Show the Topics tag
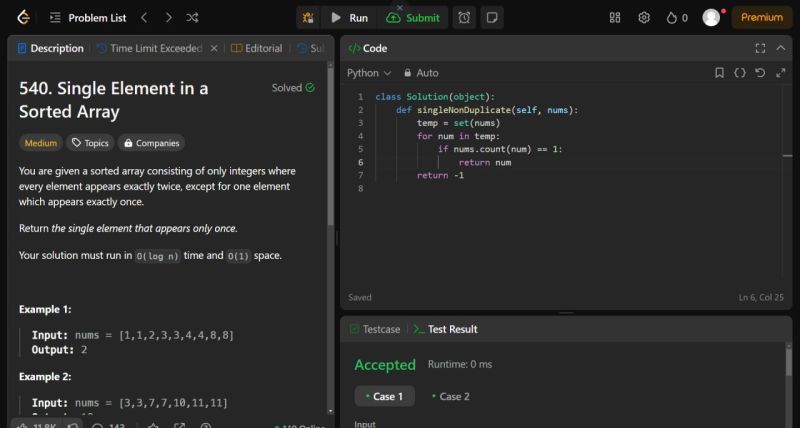The width and height of the screenshot is (800, 428). [x=90, y=143]
